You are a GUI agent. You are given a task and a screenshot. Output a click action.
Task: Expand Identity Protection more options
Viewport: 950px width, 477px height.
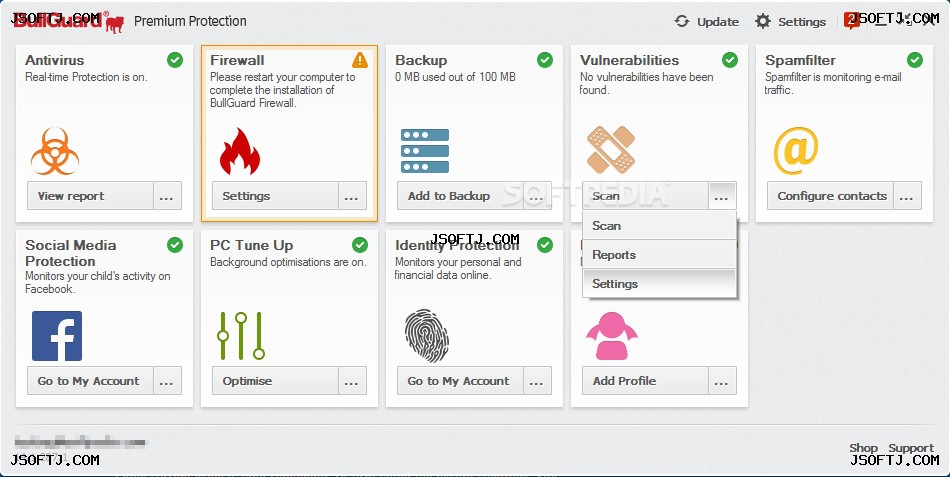point(537,381)
